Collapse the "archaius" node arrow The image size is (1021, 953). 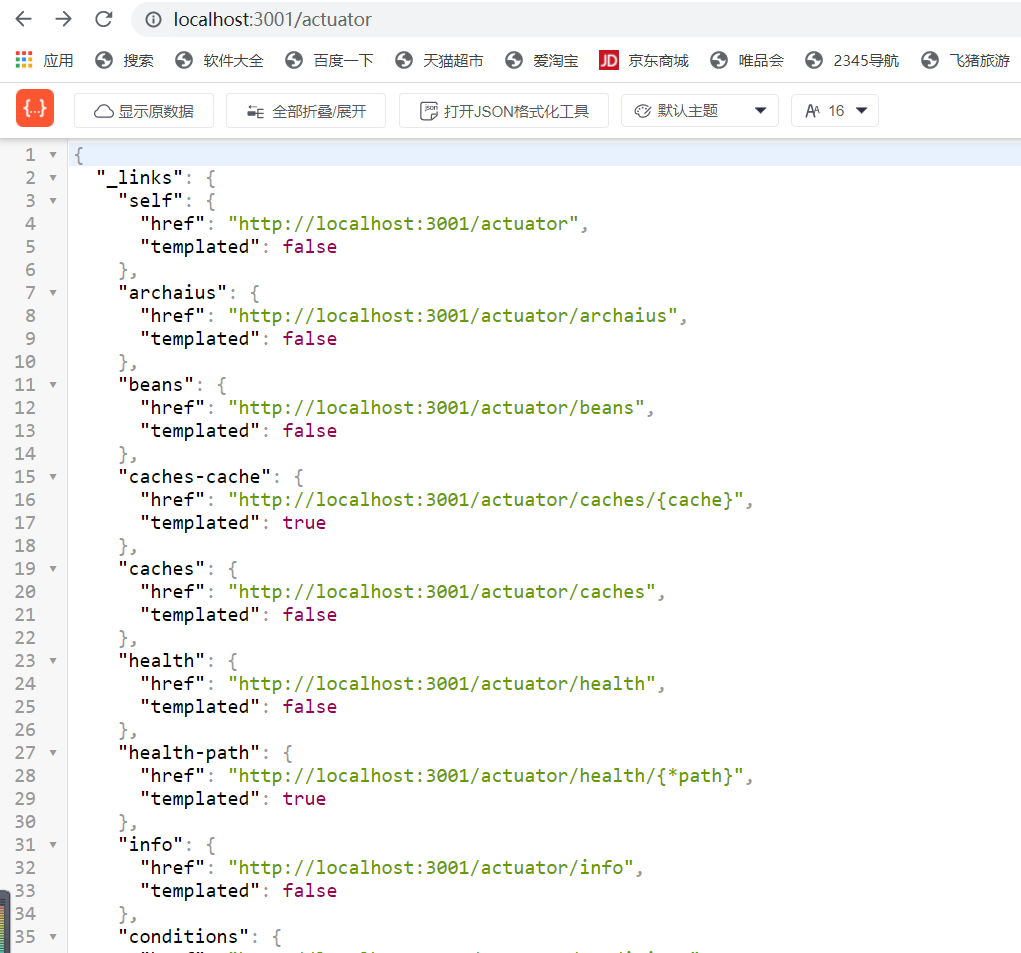coord(53,293)
